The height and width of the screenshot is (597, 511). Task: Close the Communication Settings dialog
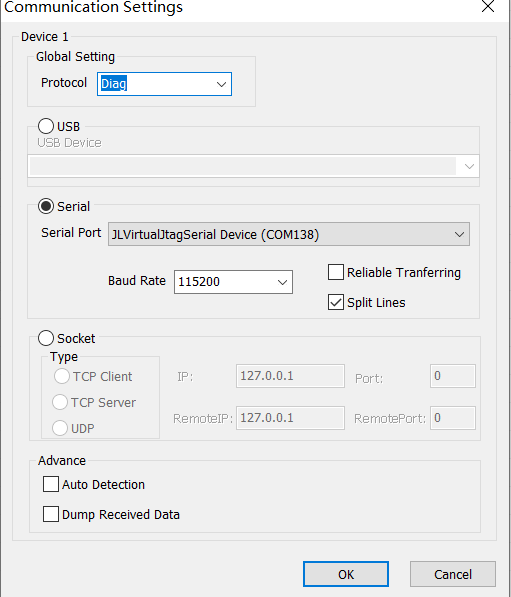(x=488, y=6)
